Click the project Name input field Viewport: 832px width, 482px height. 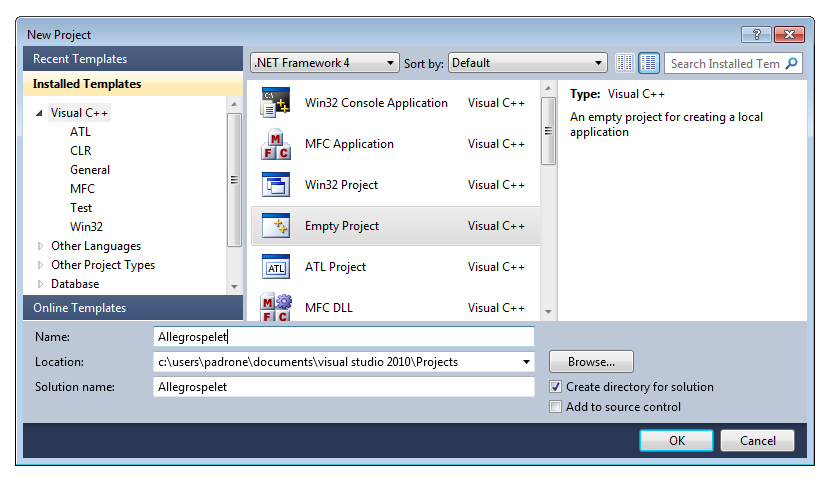point(344,337)
